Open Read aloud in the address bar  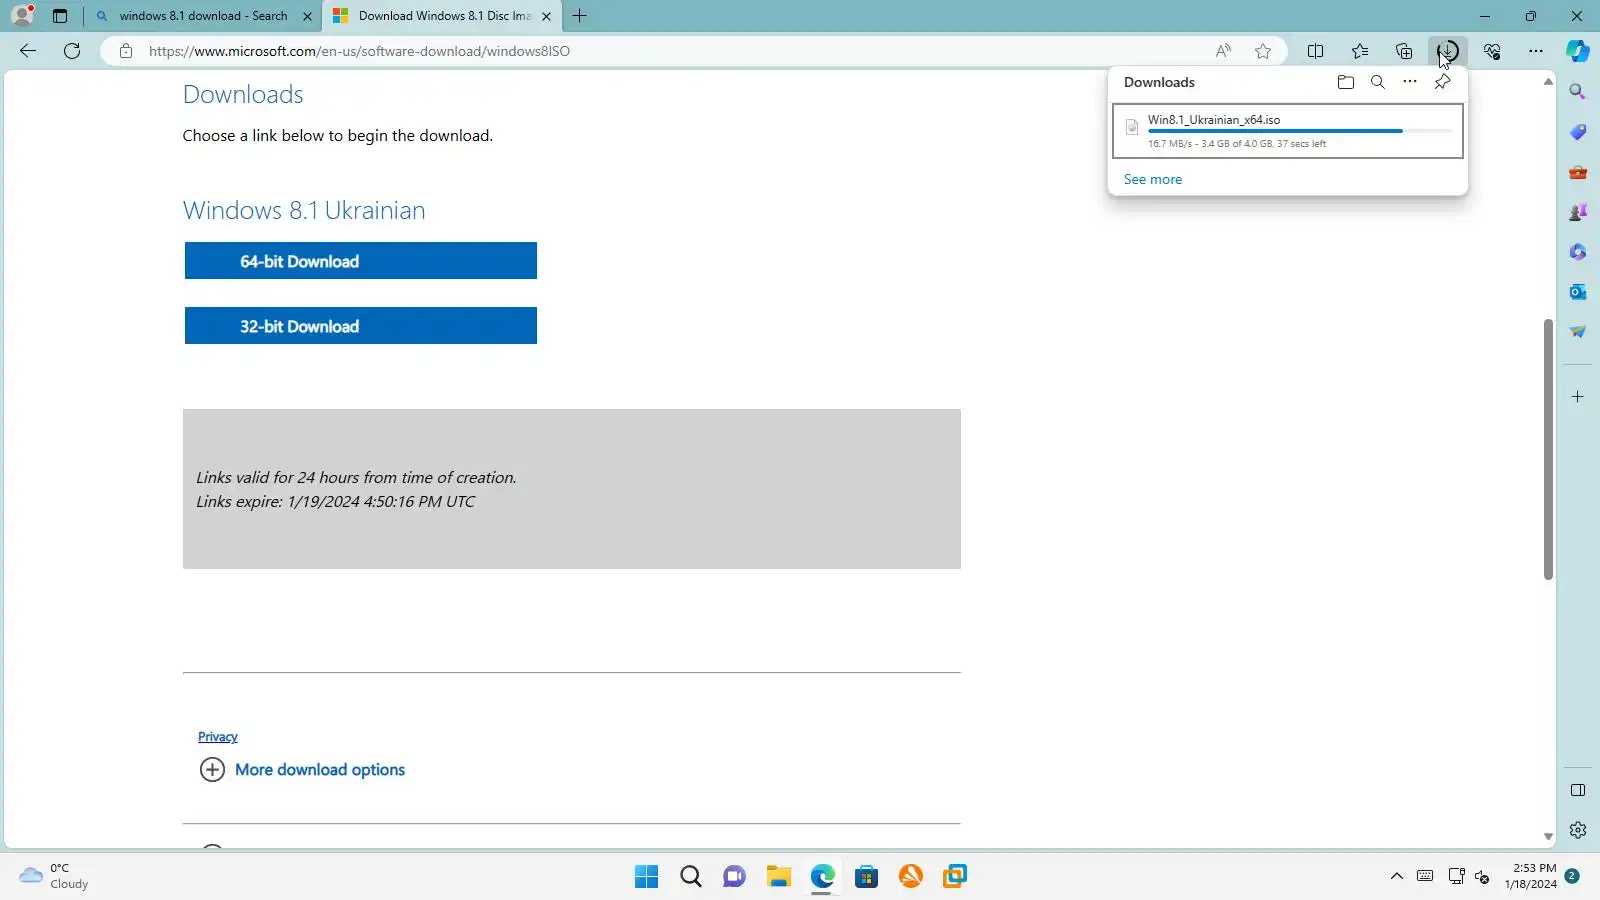coord(1223,51)
